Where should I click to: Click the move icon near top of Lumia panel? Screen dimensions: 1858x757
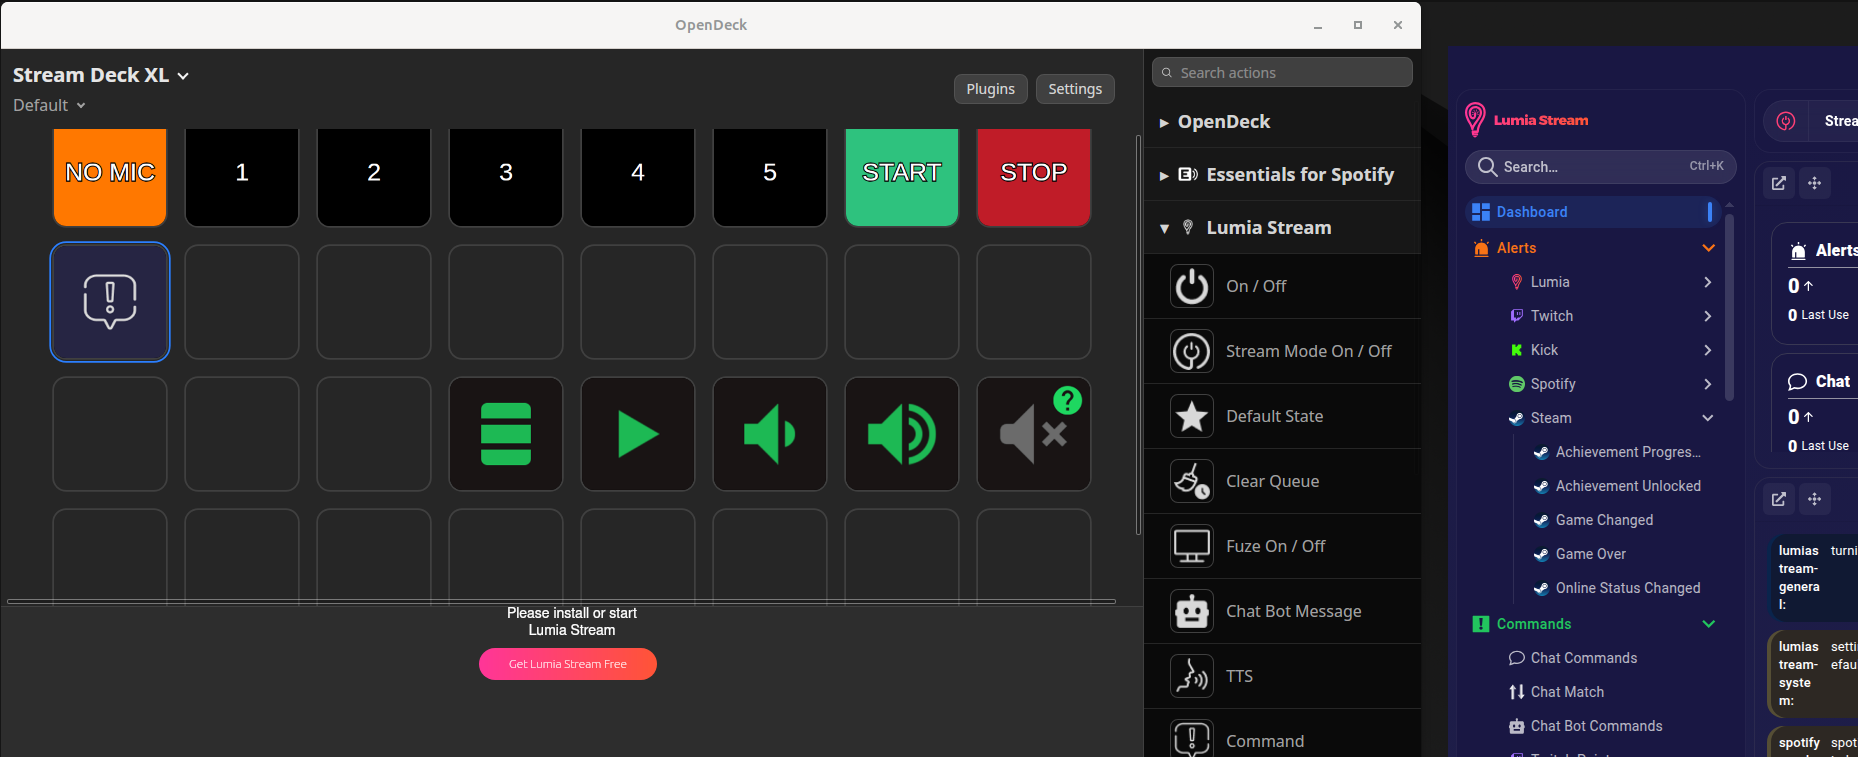[x=1815, y=183]
